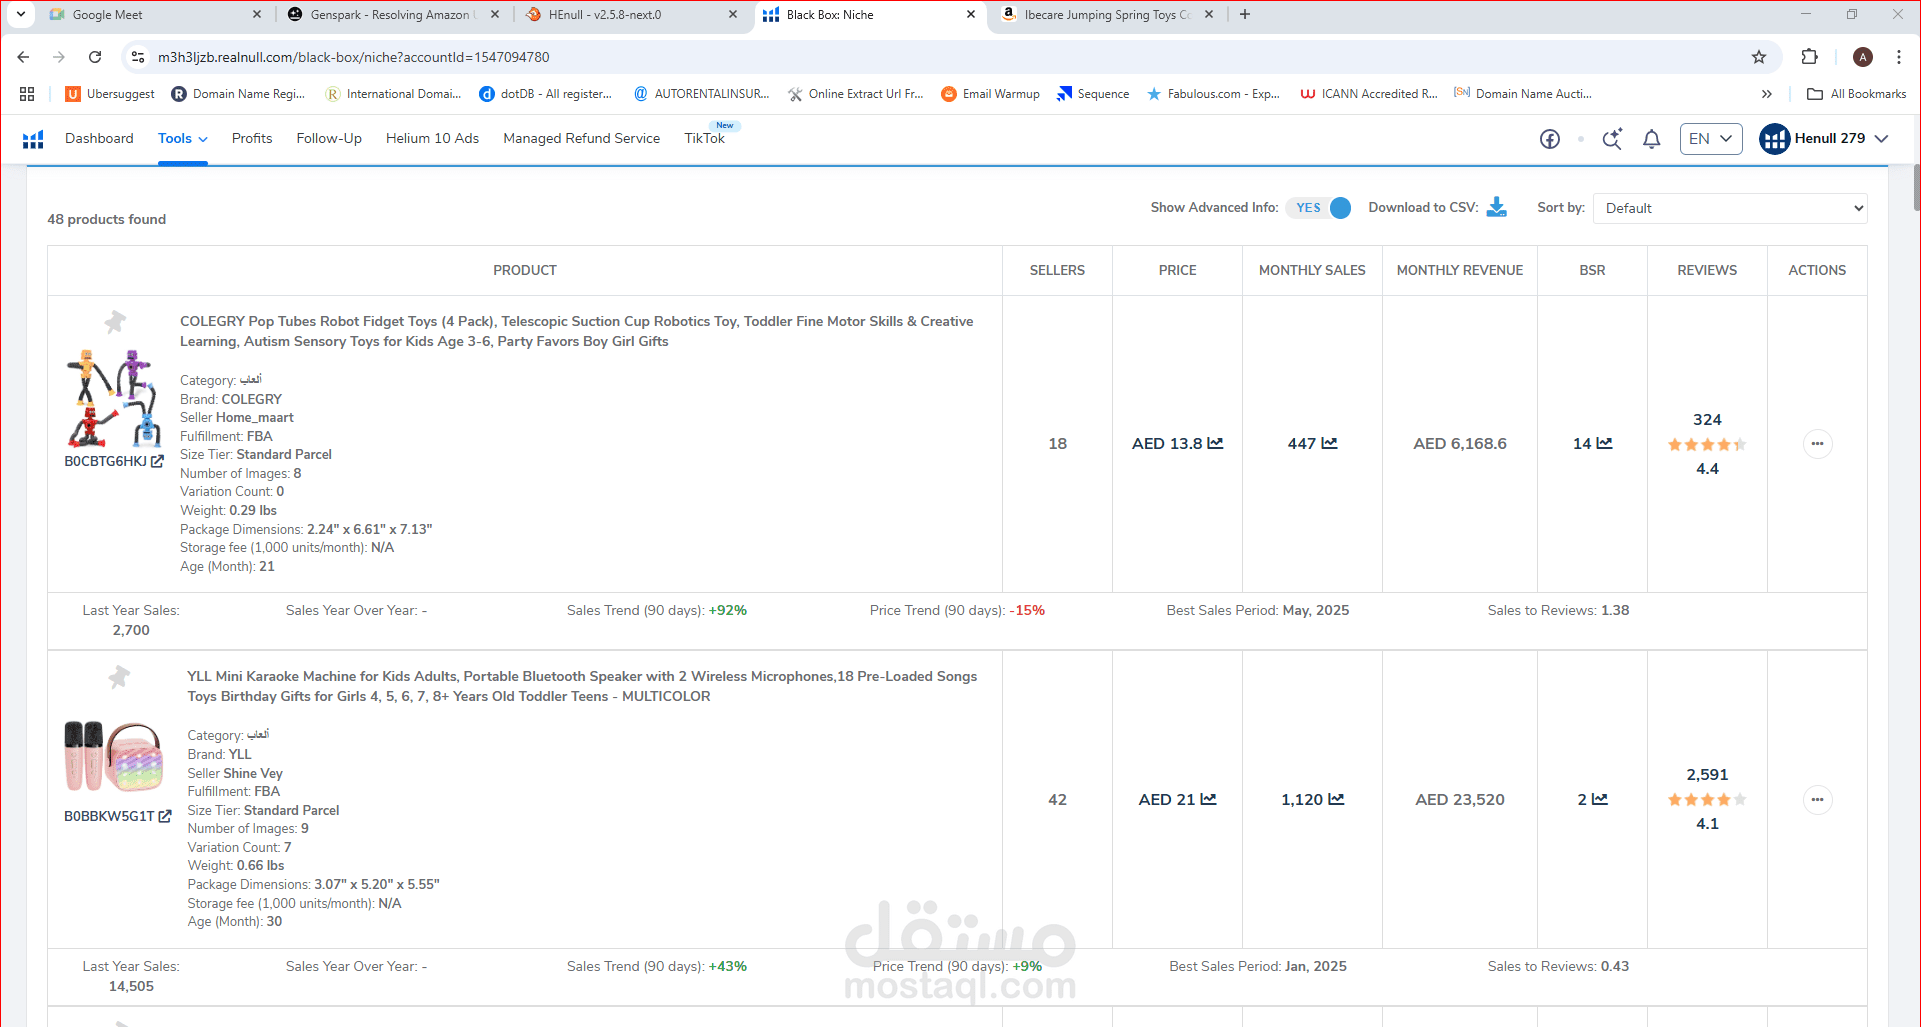This screenshot has width=1921, height=1027.
Task: Expand the Tools menu dropdown
Action: pyautogui.click(x=182, y=139)
